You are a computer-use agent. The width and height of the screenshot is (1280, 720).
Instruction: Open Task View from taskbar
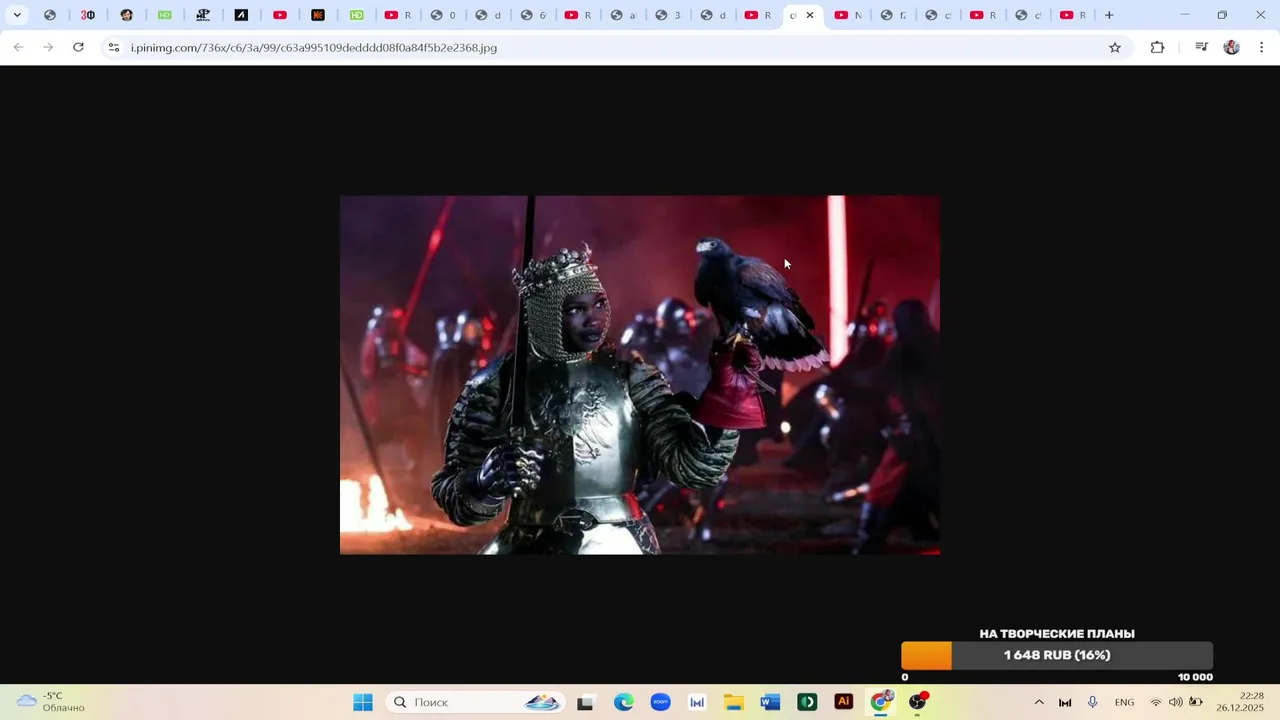[x=585, y=702]
